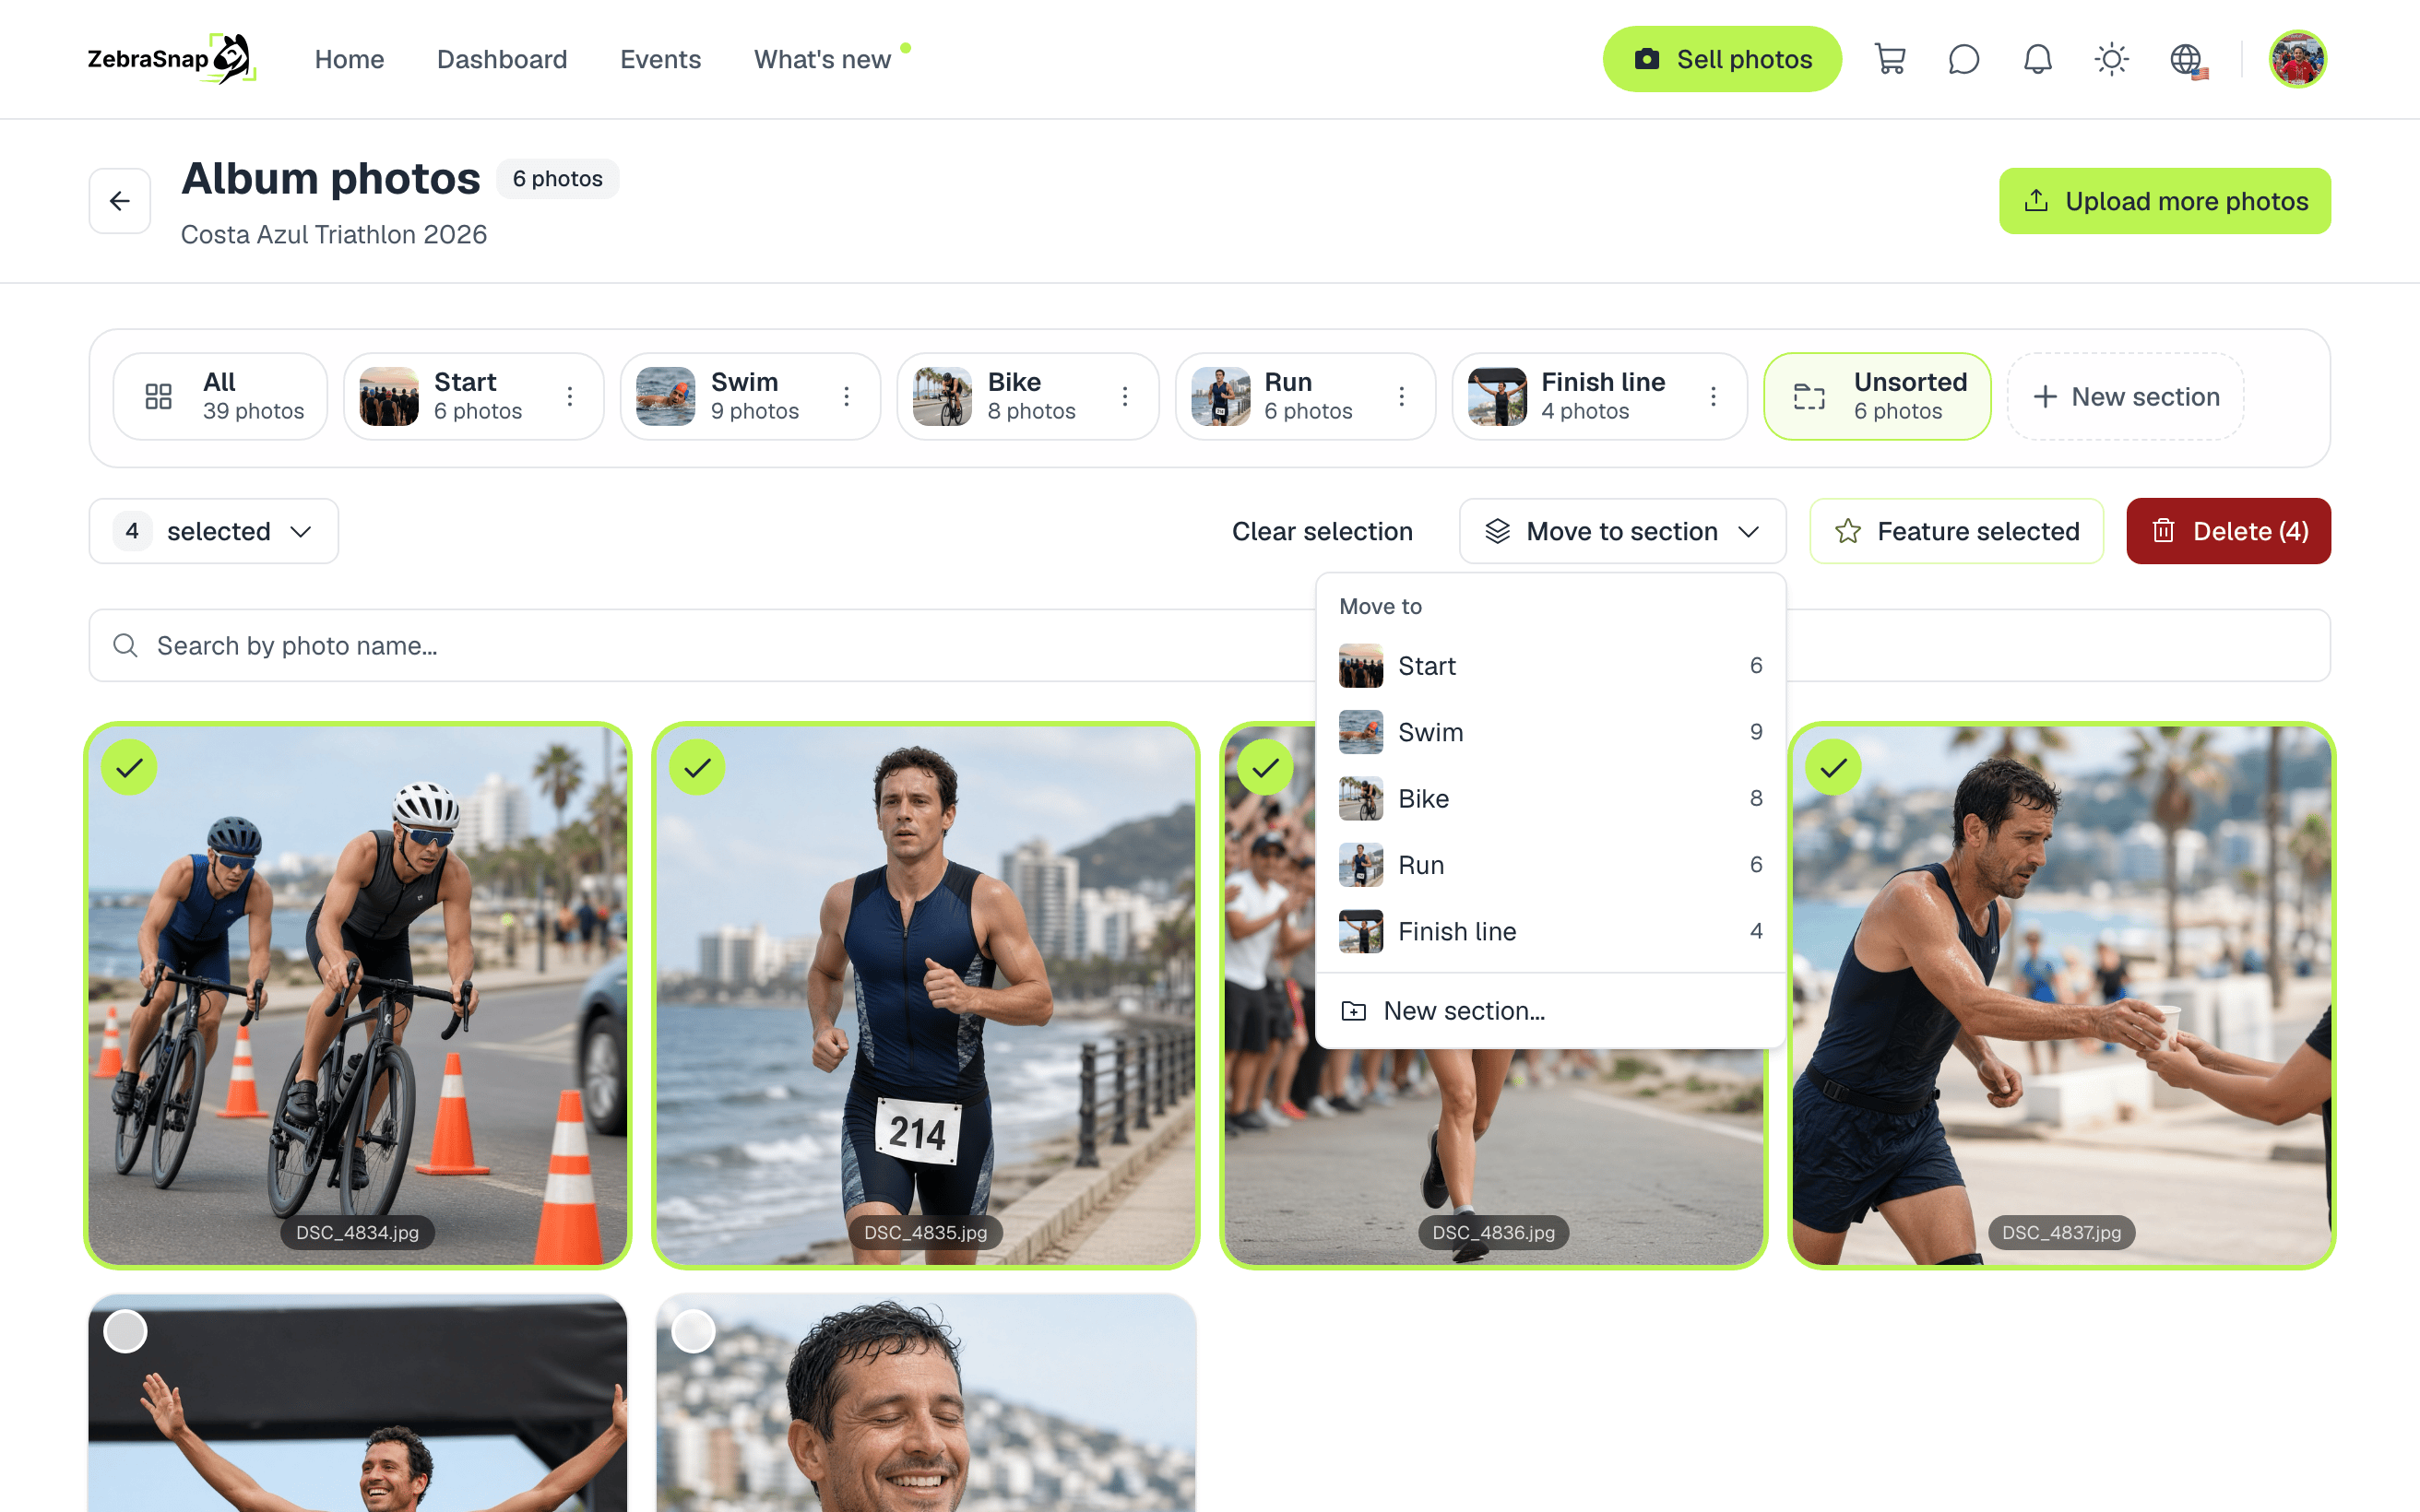Screen dimensions: 2420x1512
Task: Switch to the Unsorted section tab
Action: (1877, 396)
